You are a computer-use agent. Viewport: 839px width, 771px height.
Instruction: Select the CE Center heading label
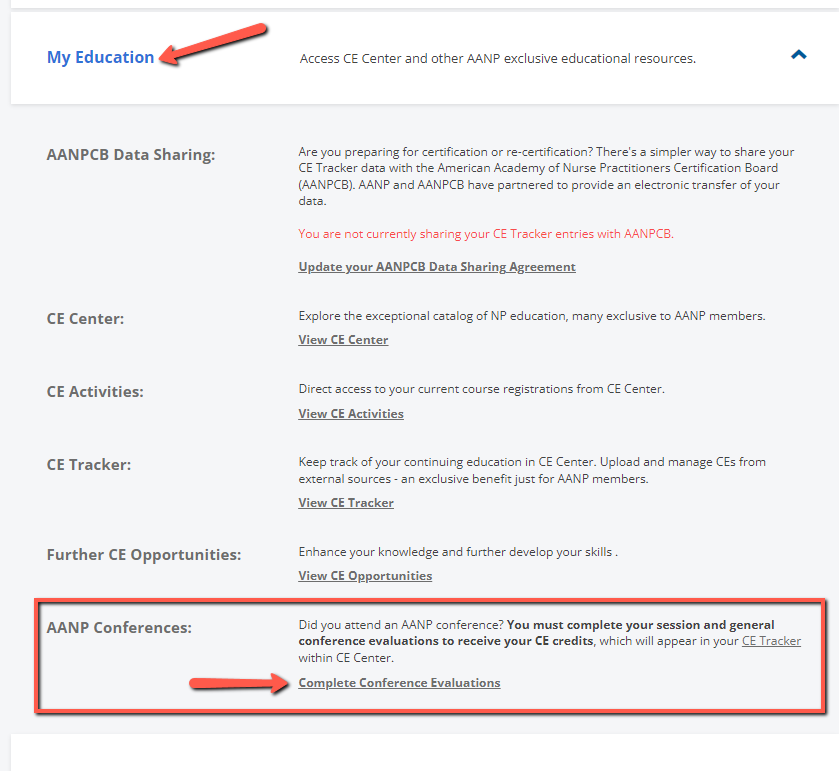tap(85, 319)
